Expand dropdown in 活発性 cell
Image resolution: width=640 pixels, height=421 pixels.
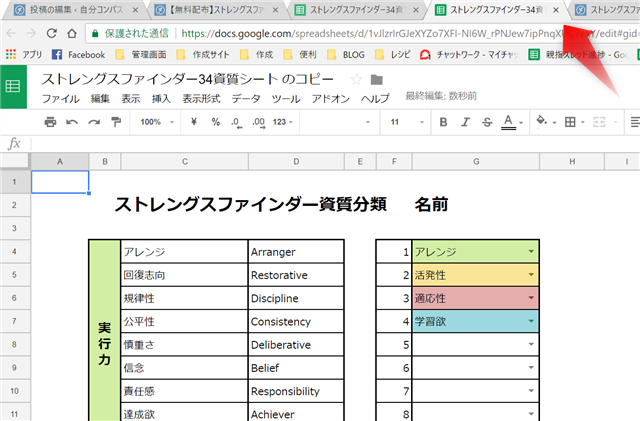click(x=531, y=274)
